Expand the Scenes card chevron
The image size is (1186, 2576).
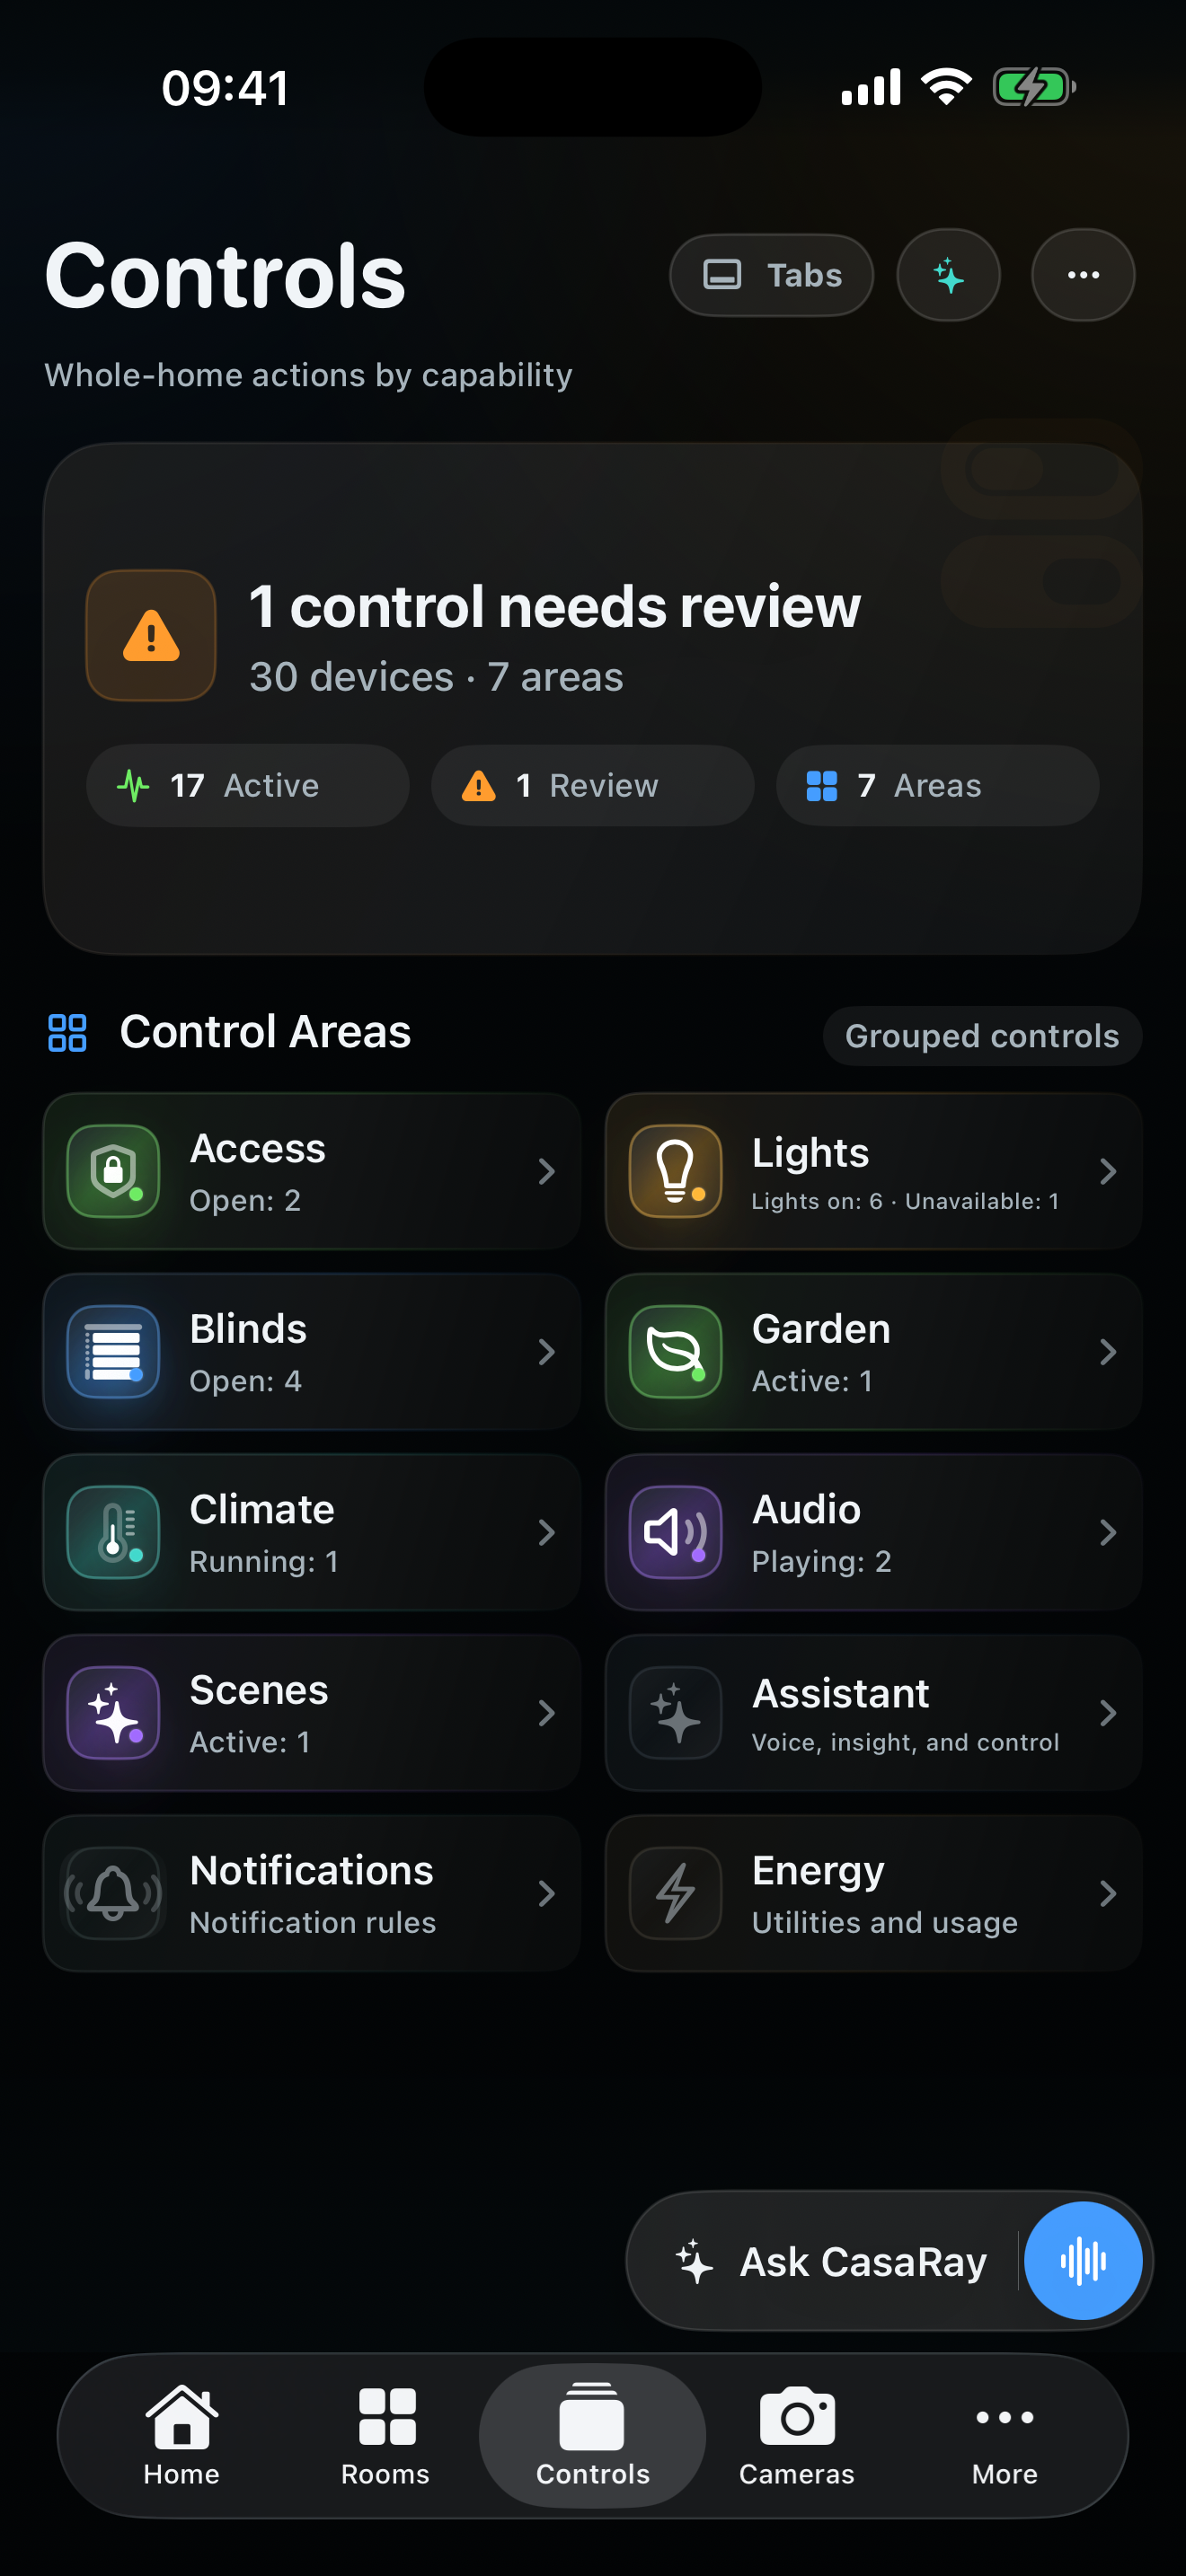546,1713
